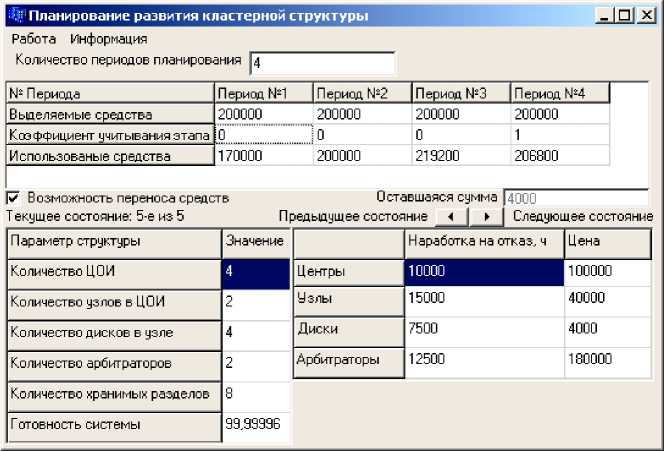Select the Готовность системы label
Image resolution: width=664 pixels, height=451 pixels.
coord(114,427)
